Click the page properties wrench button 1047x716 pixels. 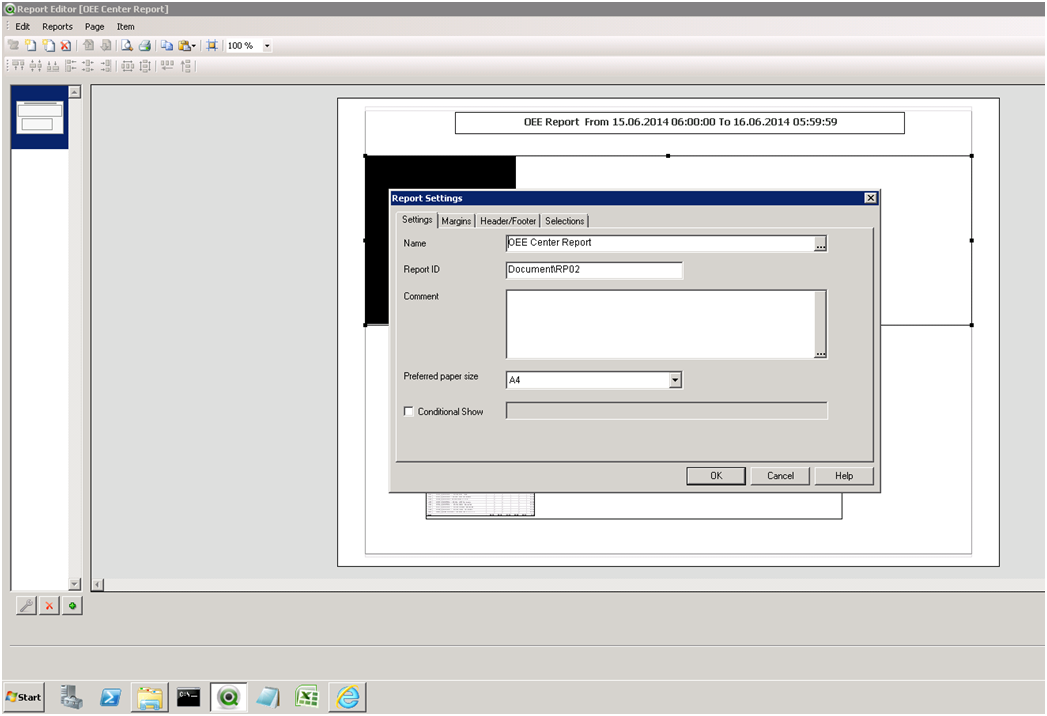pos(27,606)
